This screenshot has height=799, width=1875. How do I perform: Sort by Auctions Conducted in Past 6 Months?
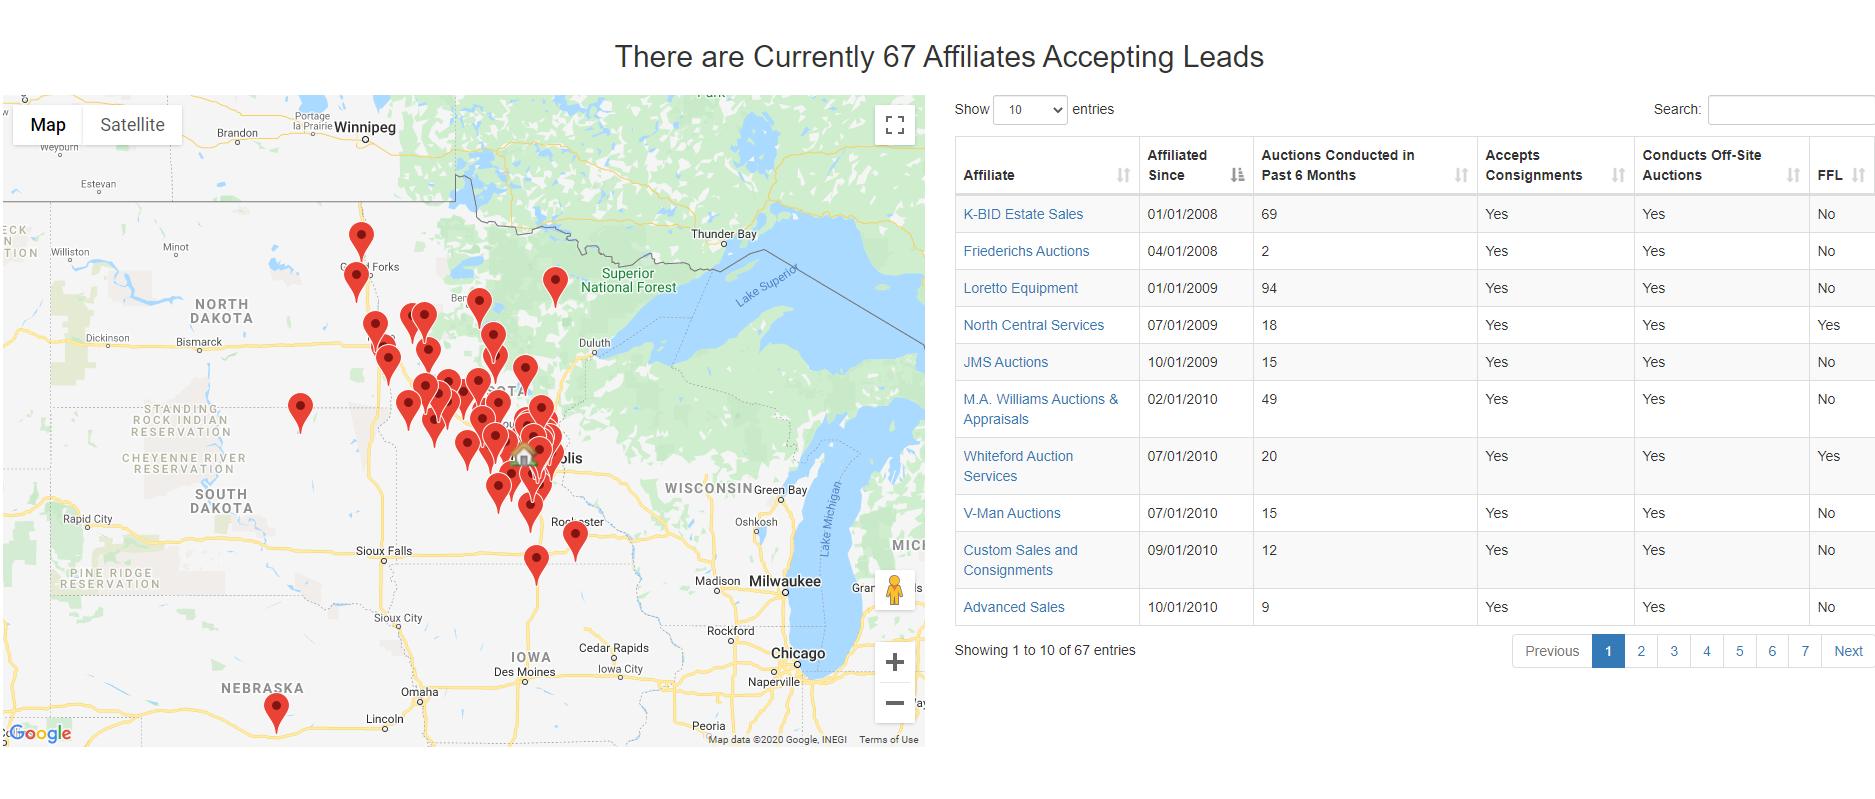pyautogui.click(x=1365, y=165)
